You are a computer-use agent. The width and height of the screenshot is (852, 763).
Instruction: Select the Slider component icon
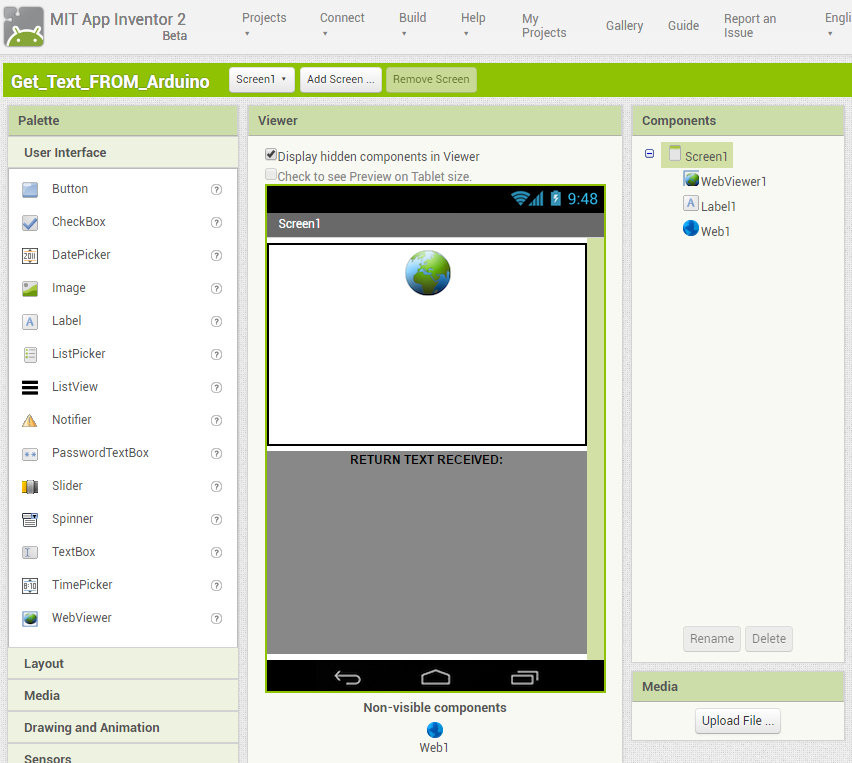click(x=30, y=486)
